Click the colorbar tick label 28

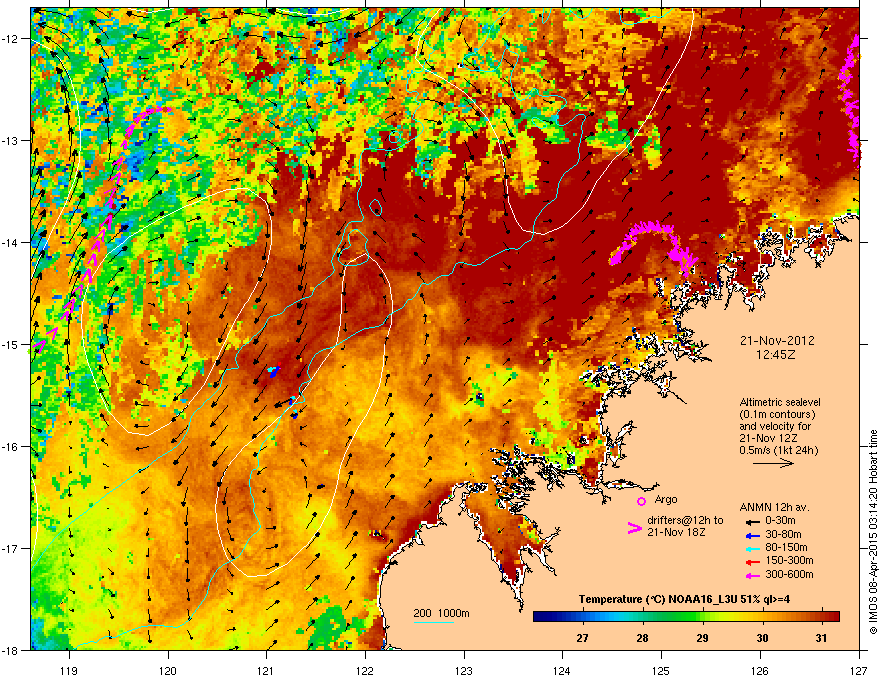pos(643,638)
